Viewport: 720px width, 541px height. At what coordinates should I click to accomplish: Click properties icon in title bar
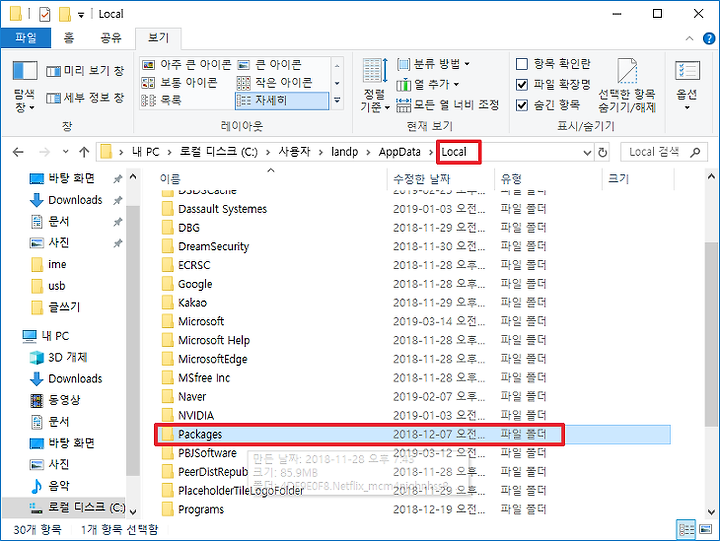[x=44, y=14]
